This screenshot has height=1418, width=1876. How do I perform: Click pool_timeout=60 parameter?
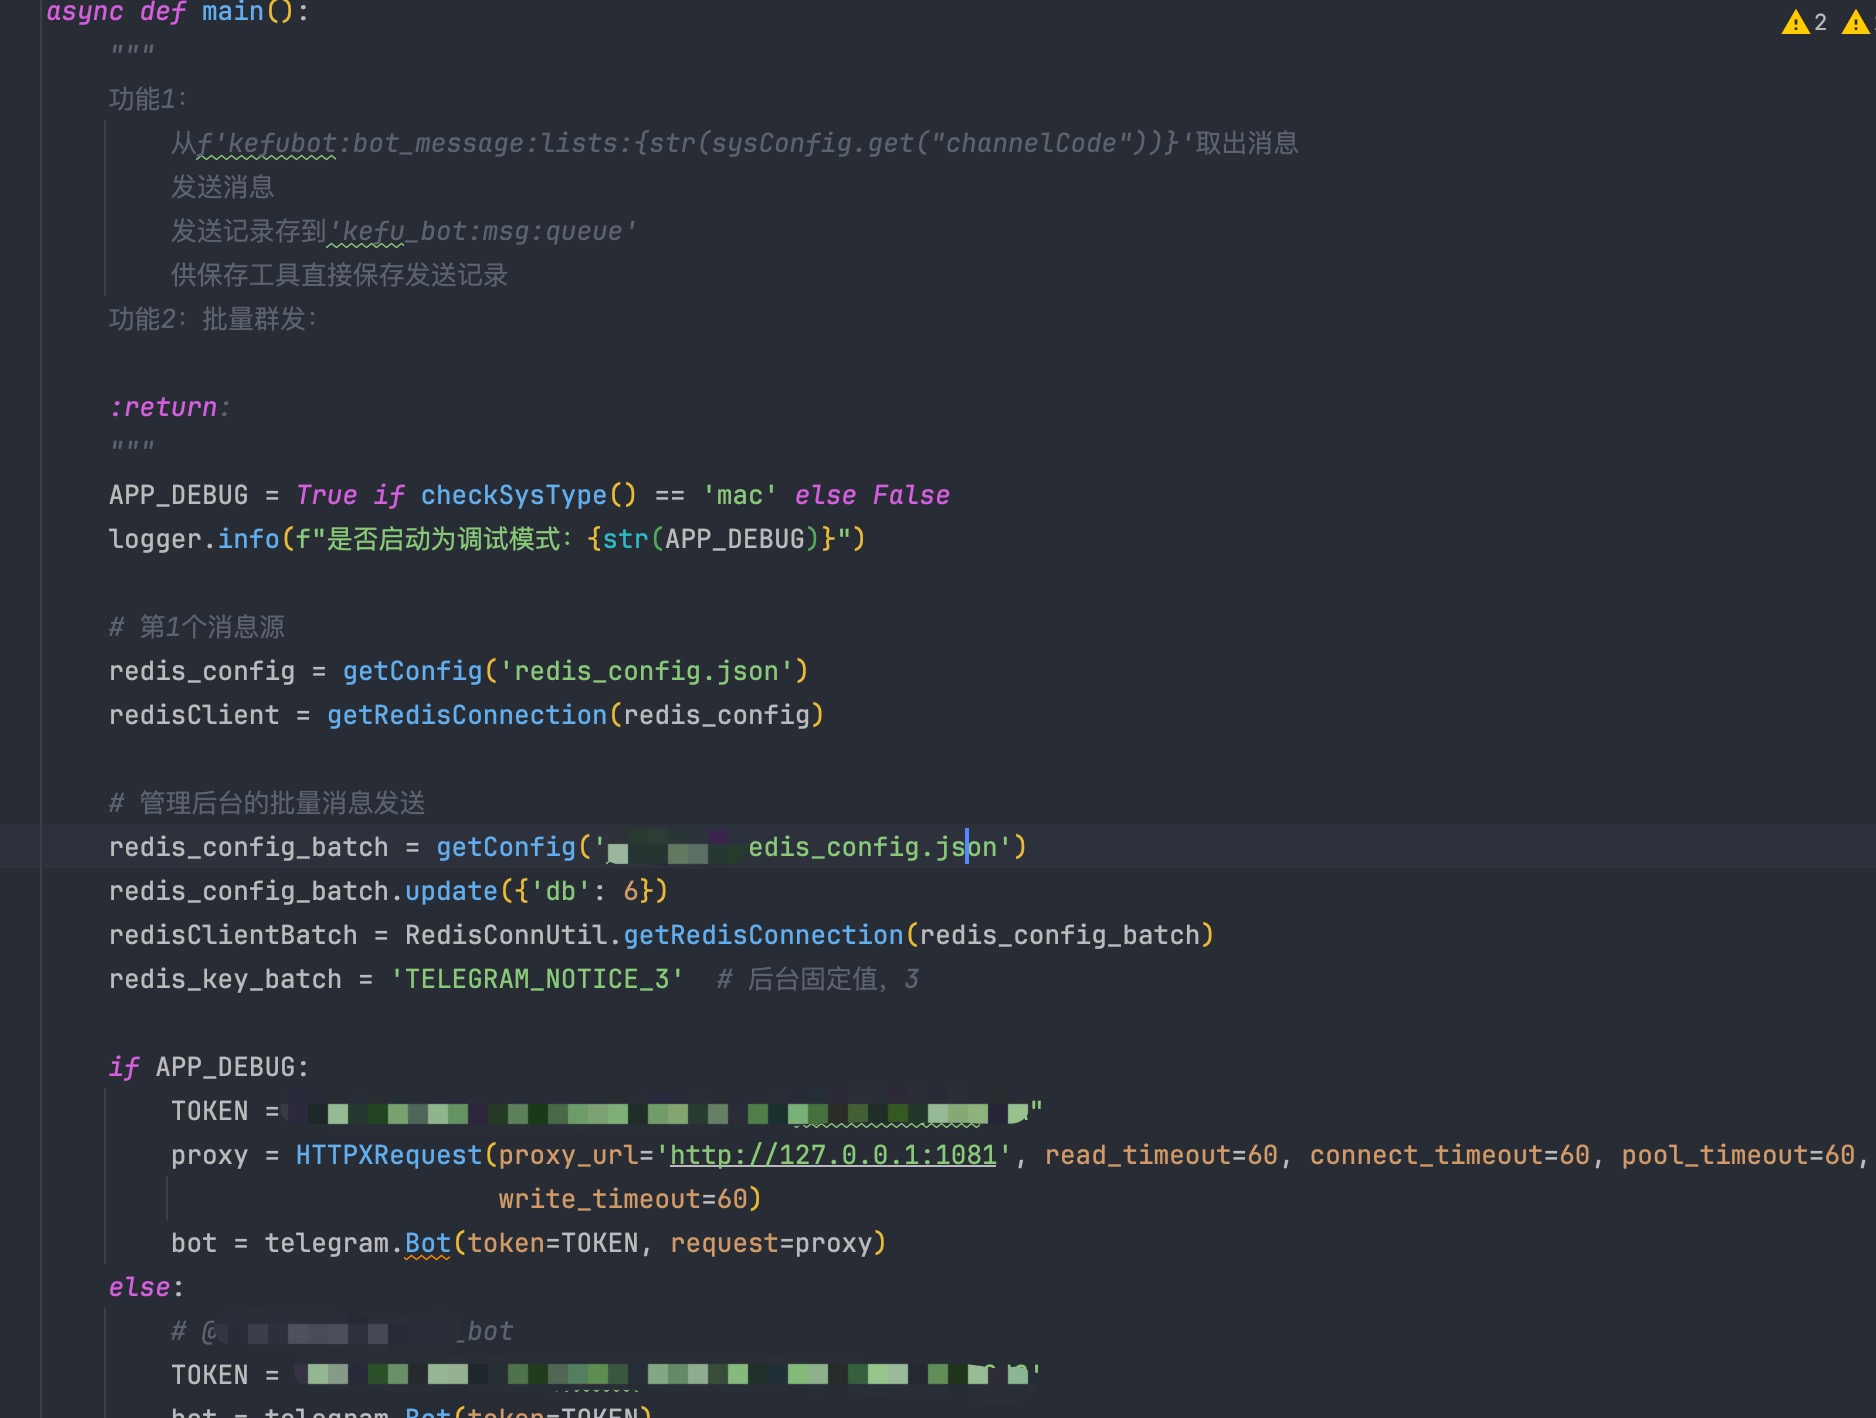tap(1738, 1155)
